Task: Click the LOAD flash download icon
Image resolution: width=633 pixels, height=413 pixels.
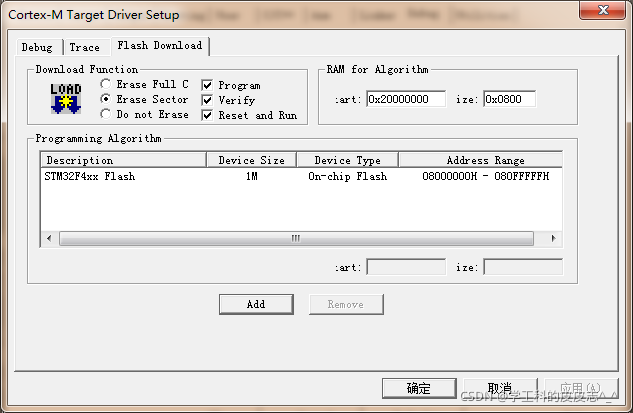Action: coord(66,99)
